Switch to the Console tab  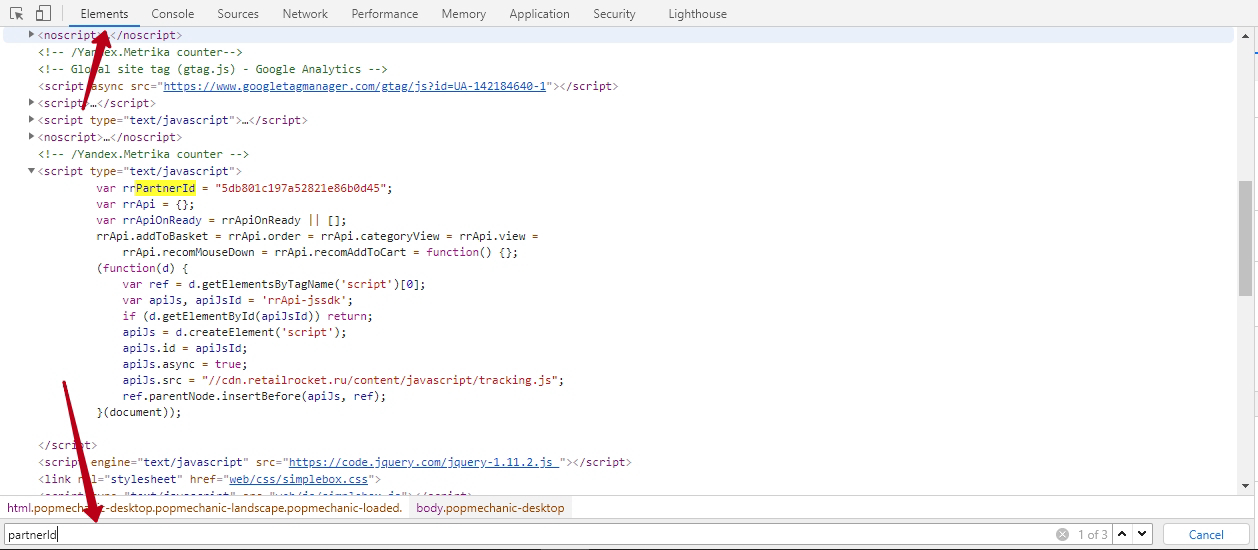173,14
